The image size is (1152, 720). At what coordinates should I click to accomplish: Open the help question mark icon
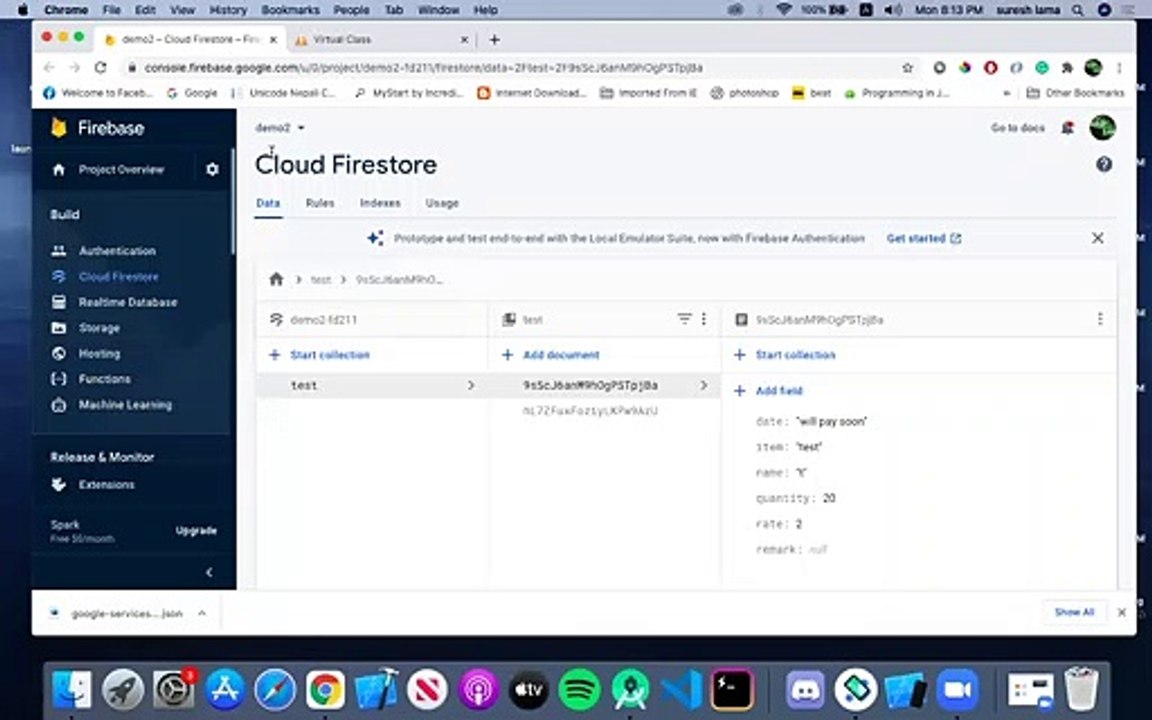(x=1104, y=165)
